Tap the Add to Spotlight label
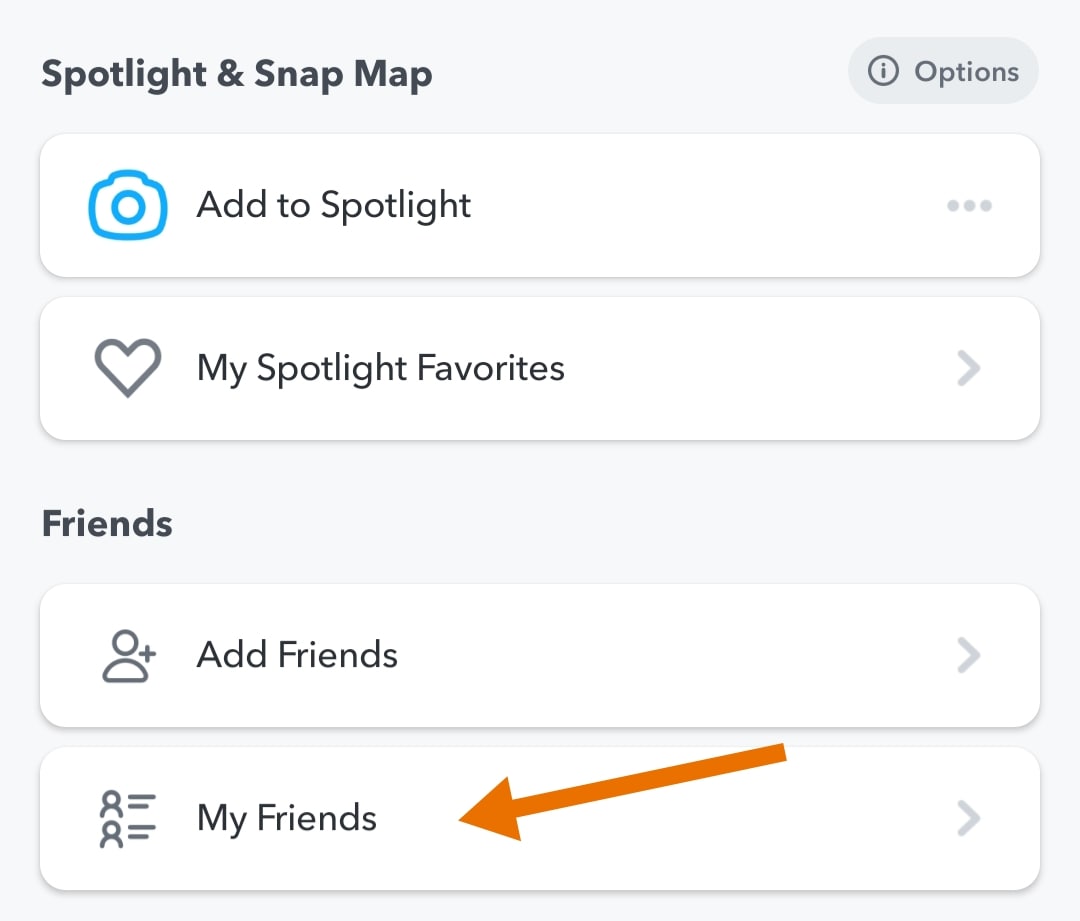Image resolution: width=1080 pixels, height=921 pixels. pyautogui.click(x=334, y=206)
